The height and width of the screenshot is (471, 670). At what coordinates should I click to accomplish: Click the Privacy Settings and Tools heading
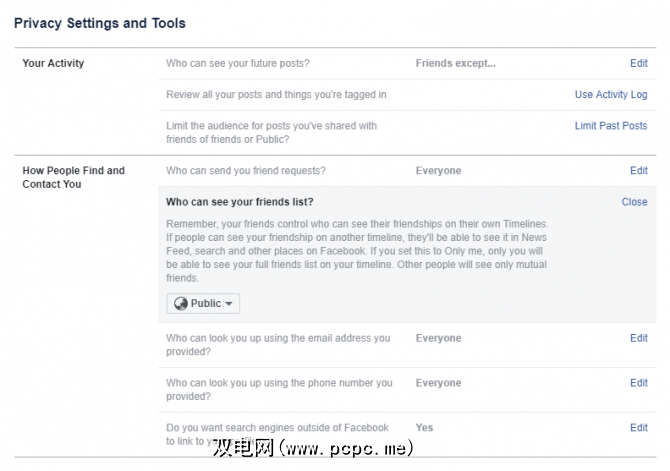pos(99,23)
